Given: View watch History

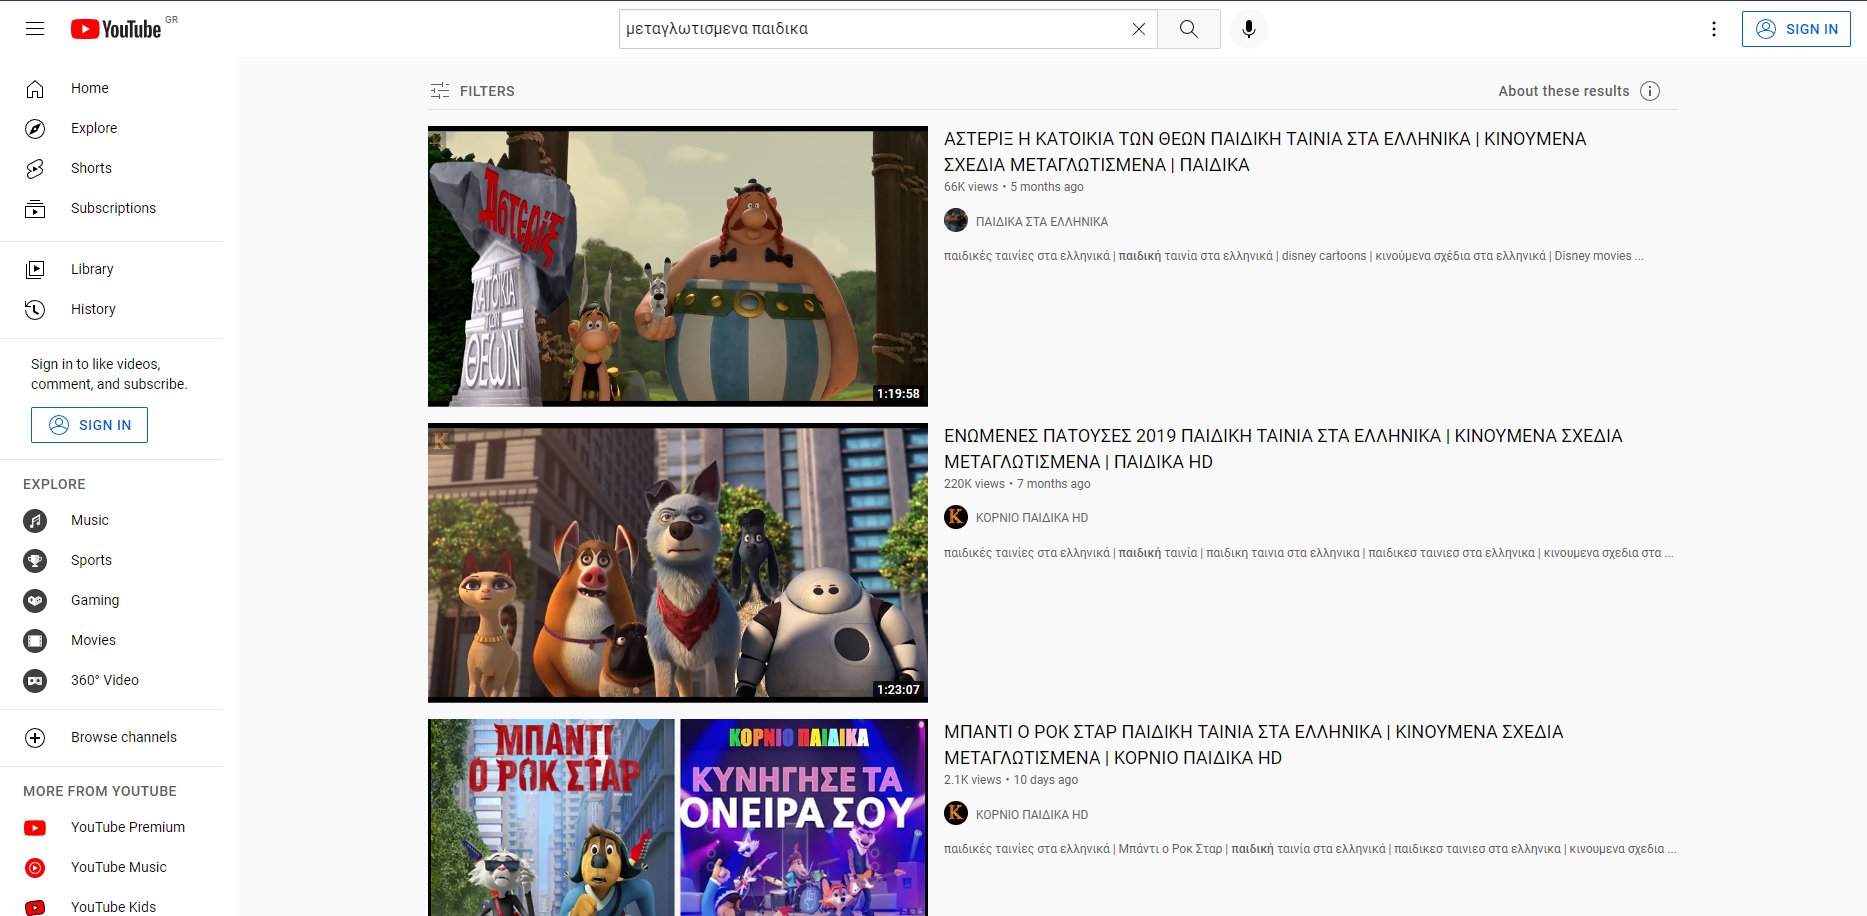Looking at the screenshot, I should point(93,309).
